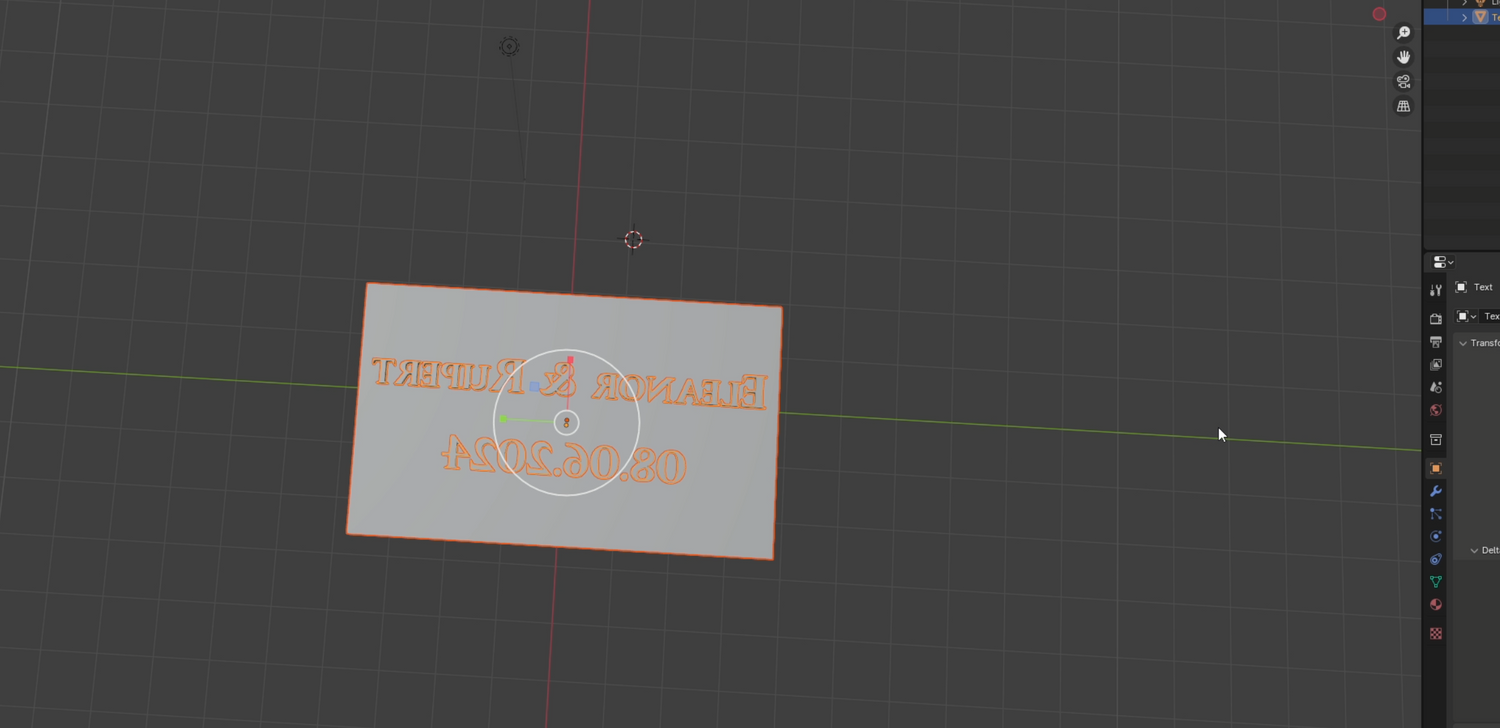The width and height of the screenshot is (1500, 728).
Task: Collapse the Delta Transform panel
Action: [x=1474, y=550]
